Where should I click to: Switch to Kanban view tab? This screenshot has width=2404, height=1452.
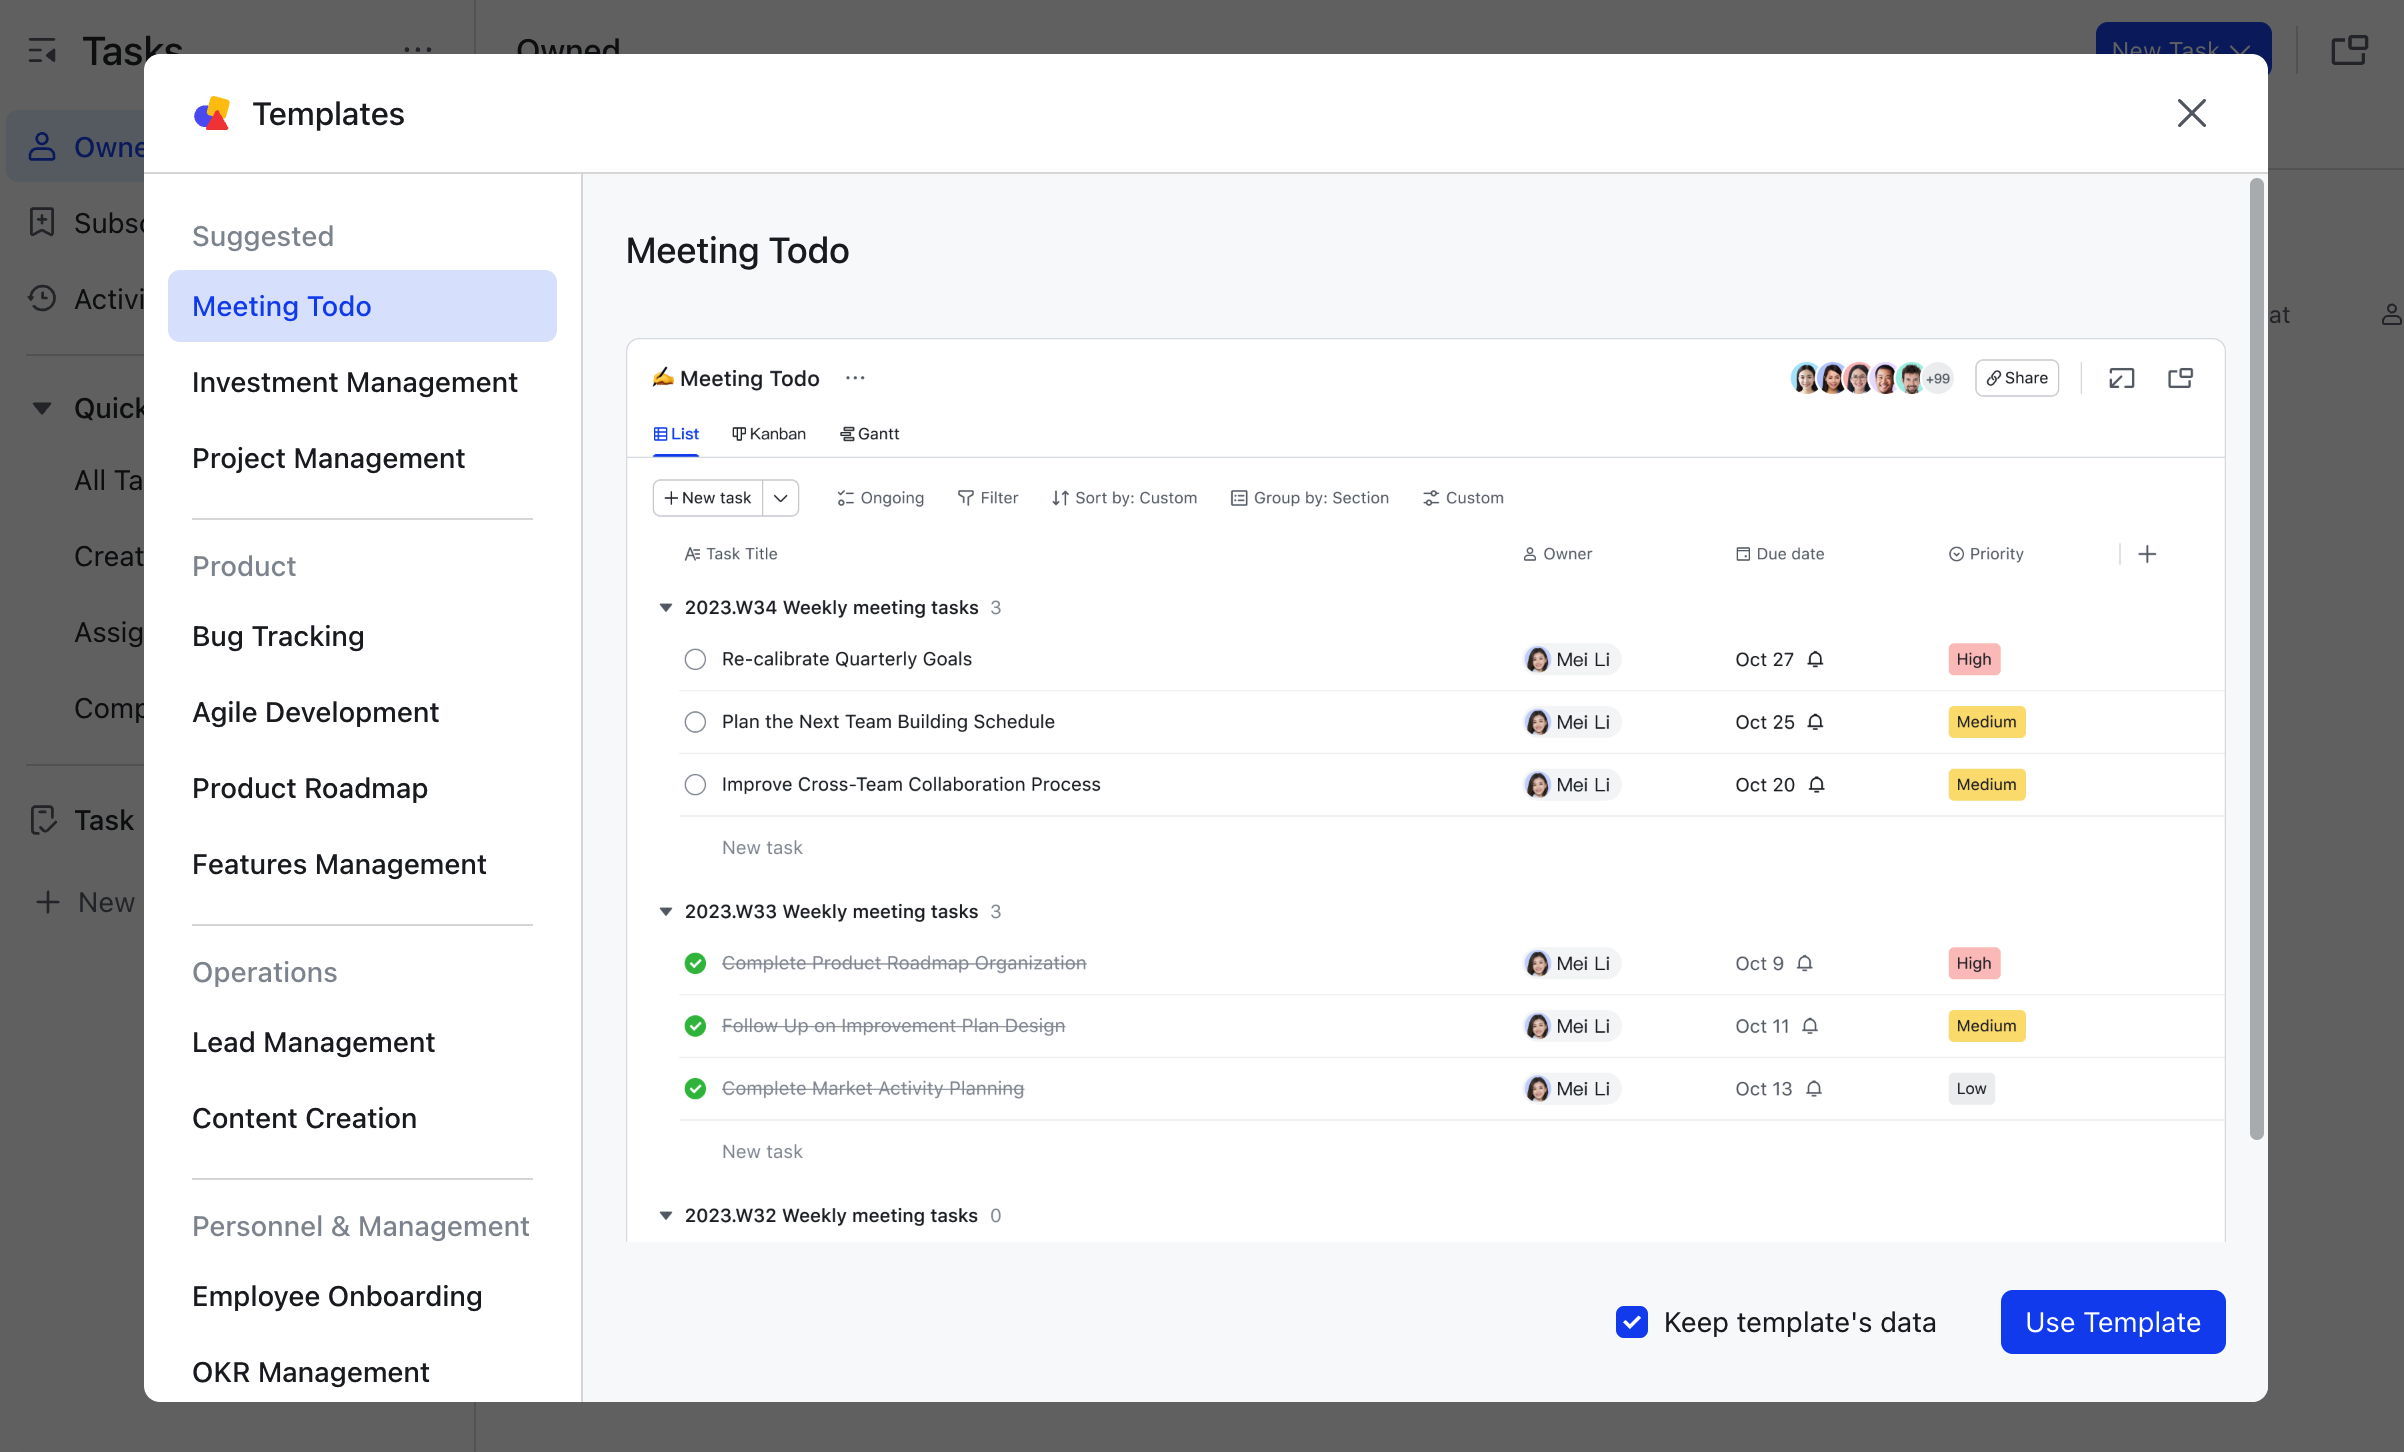click(768, 434)
